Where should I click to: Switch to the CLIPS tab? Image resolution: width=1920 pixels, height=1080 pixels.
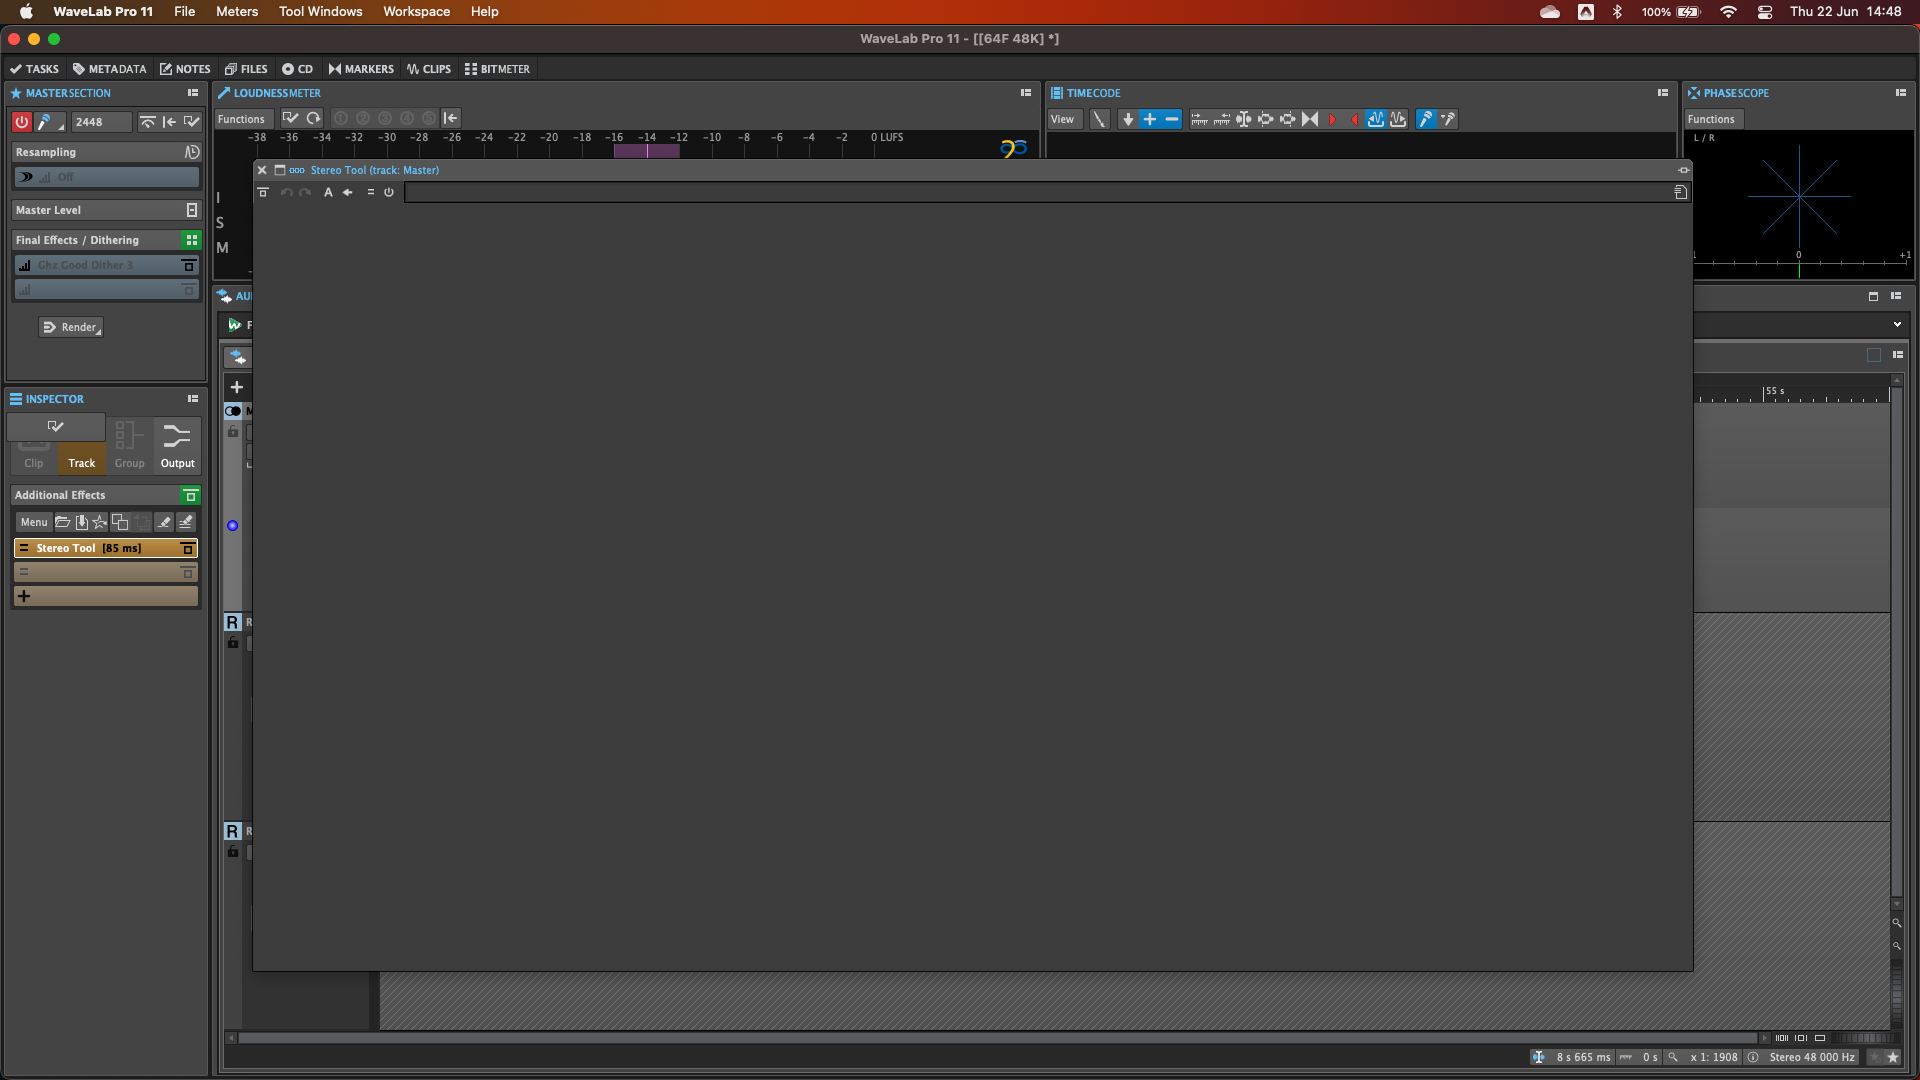pyautogui.click(x=429, y=69)
